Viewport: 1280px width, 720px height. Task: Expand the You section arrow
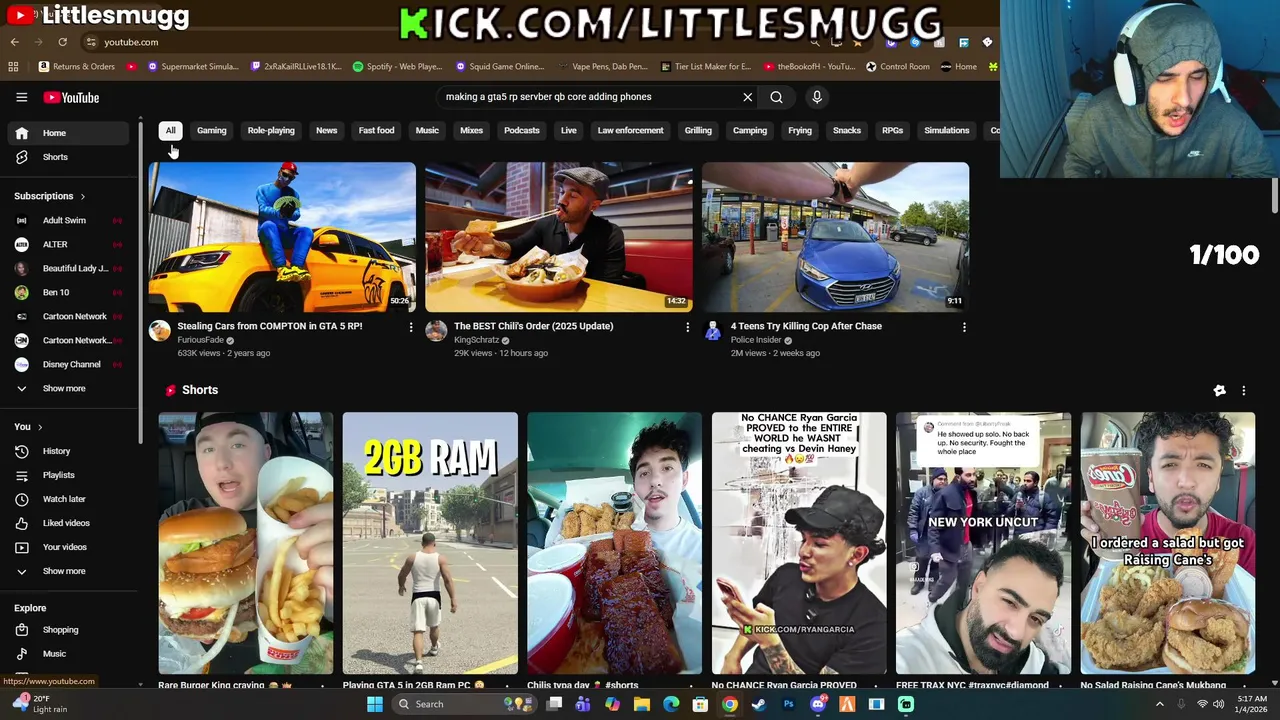pyautogui.click(x=40, y=427)
